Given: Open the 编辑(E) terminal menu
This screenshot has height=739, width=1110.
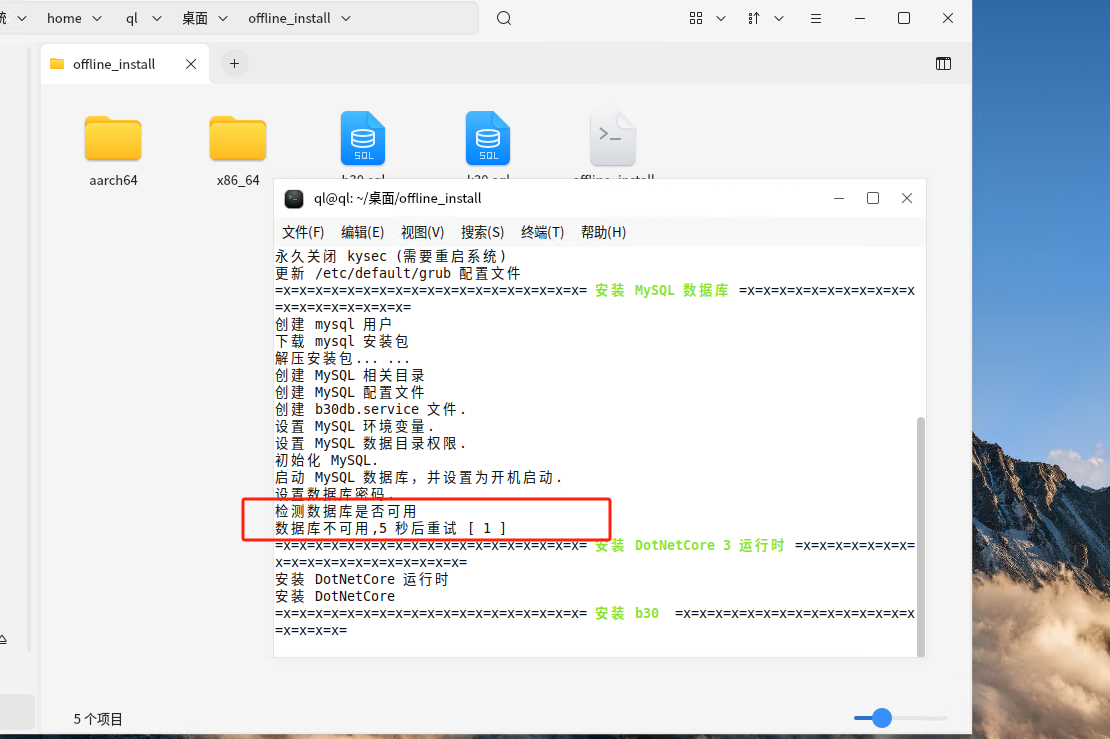Looking at the screenshot, I should (x=362, y=232).
